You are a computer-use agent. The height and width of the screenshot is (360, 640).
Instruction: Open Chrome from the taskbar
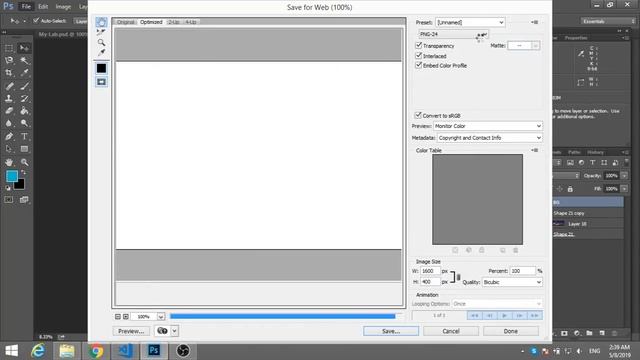(96, 351)
